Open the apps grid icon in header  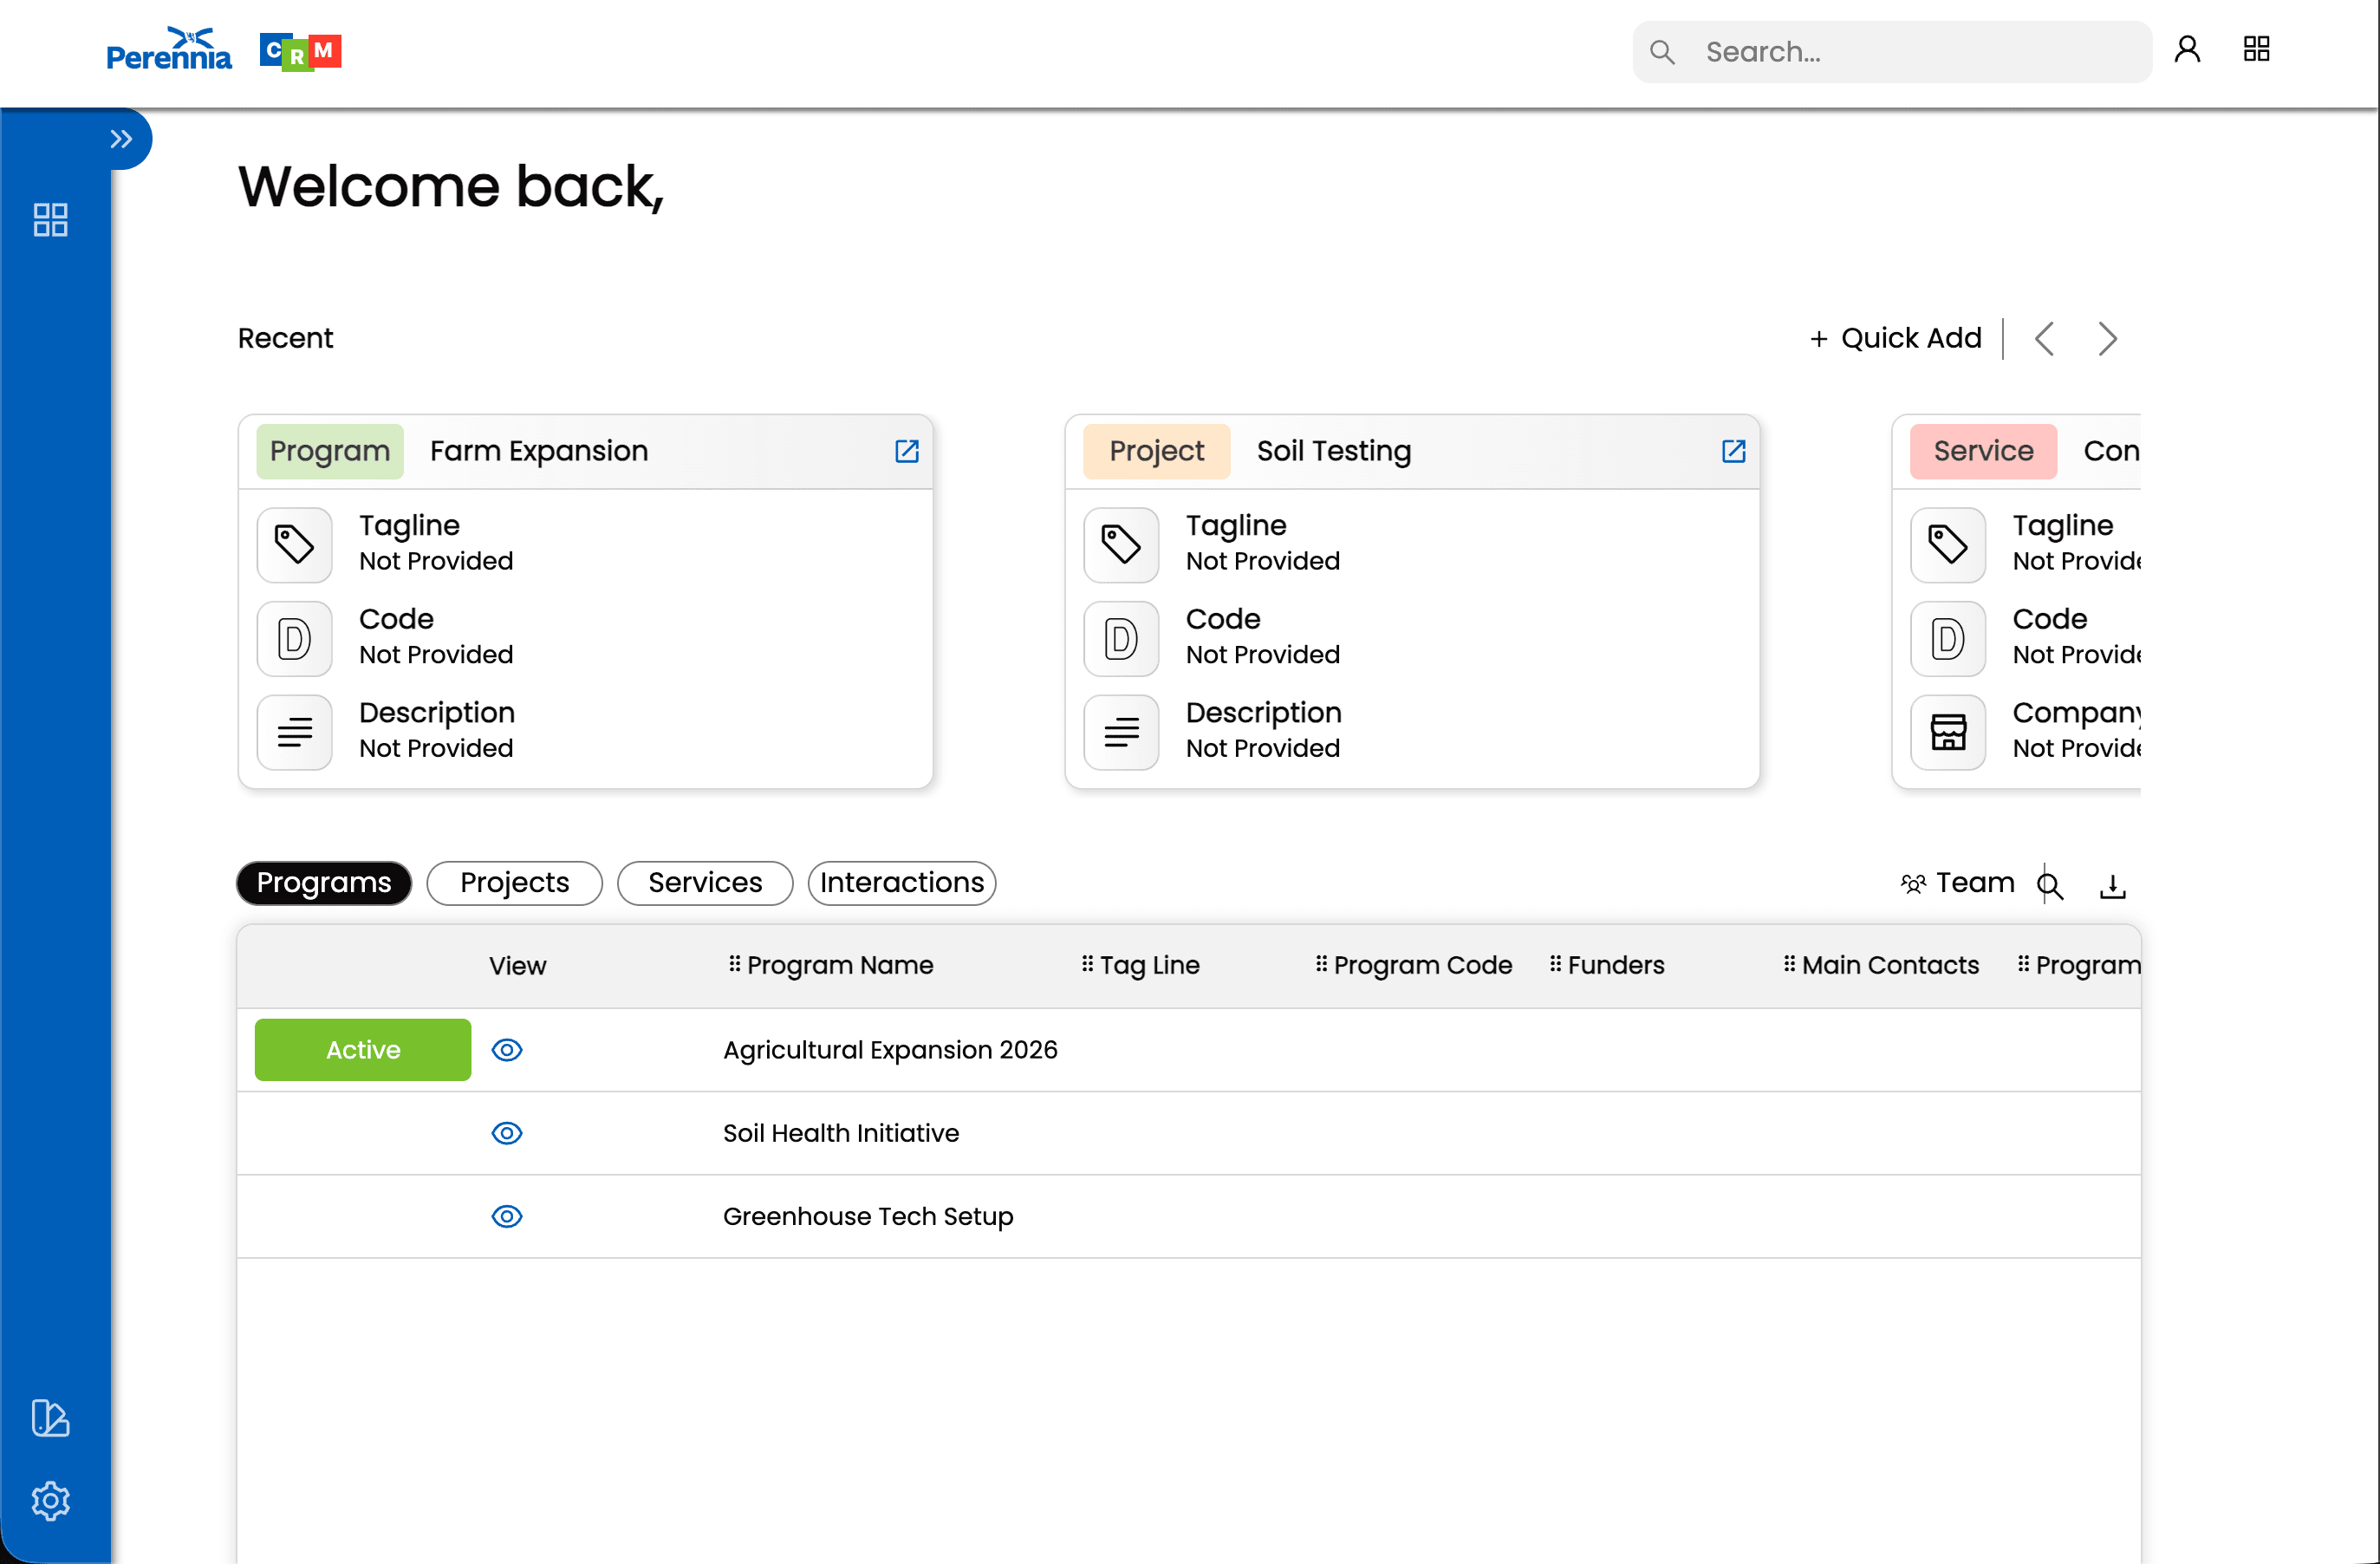pyautogui.click(x=2257, y=50)
